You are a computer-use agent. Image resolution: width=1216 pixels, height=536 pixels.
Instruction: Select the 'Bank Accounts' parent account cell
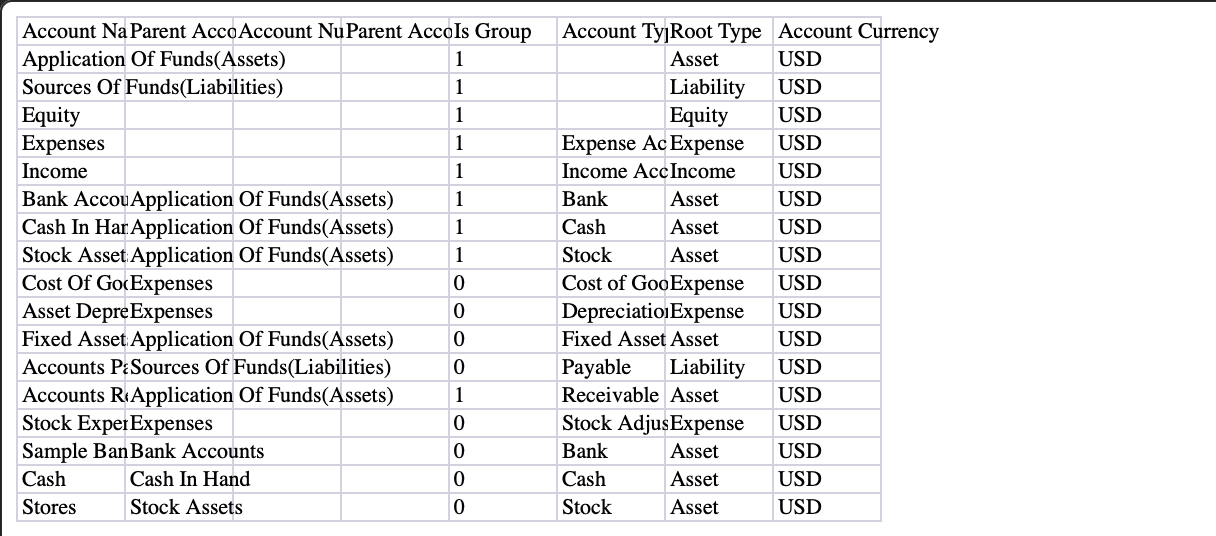coord(197,451)
